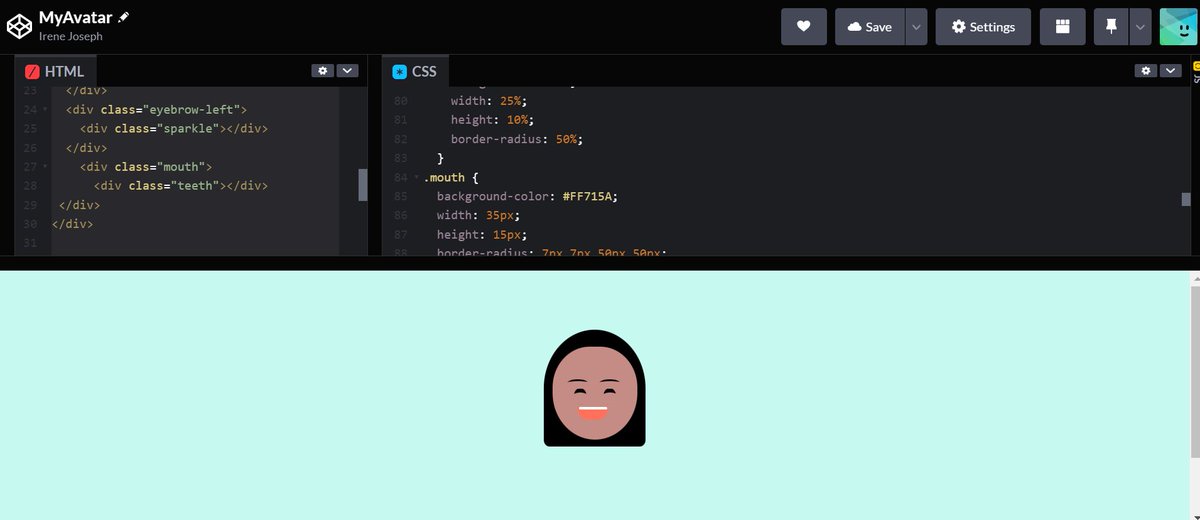Open pen Settings
The image size is (1200, 520).
point(983,27)
